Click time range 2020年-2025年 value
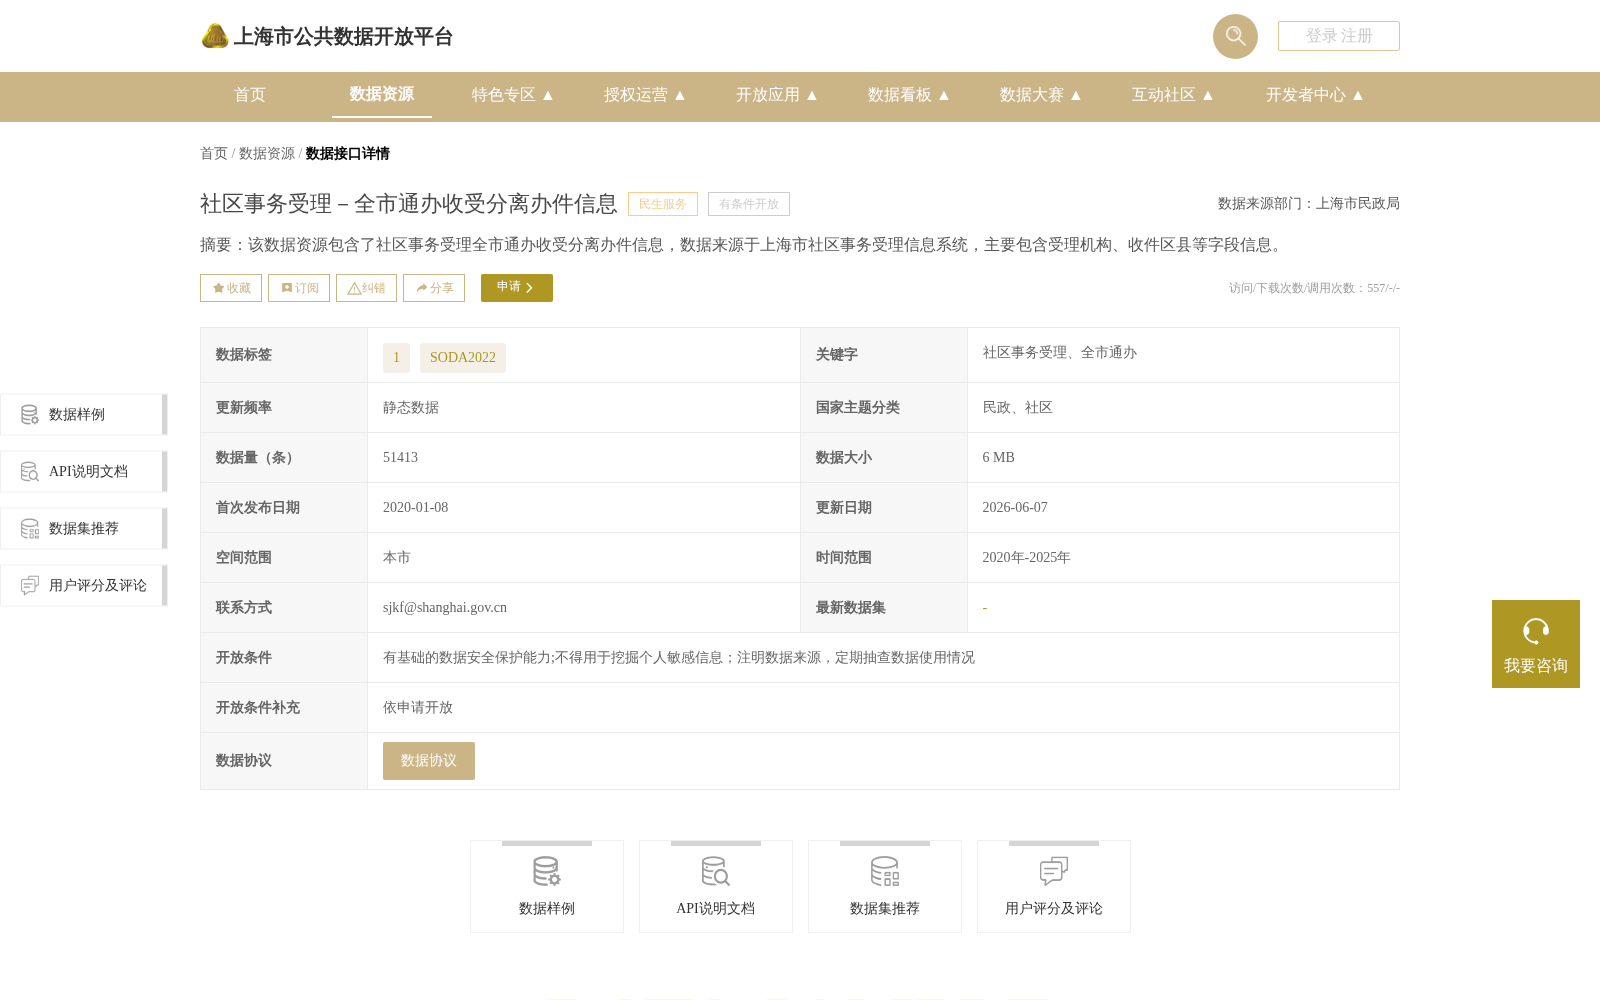The width and height of the screenshot is (1600, 1000). point(1026,558)
